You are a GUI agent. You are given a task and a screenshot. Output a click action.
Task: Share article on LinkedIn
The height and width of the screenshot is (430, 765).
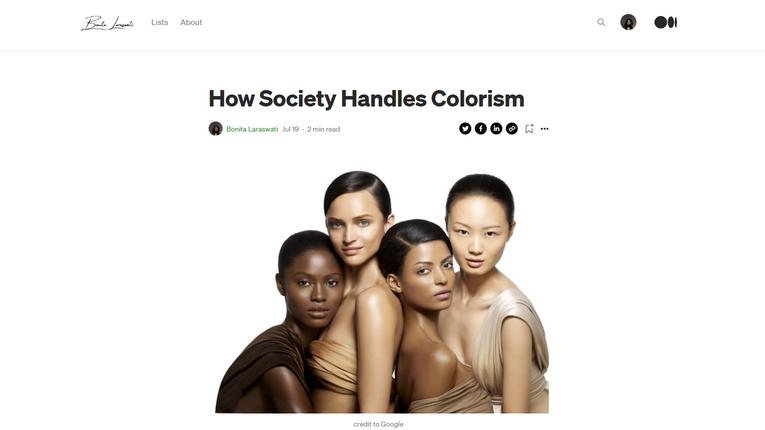[496, 128]
